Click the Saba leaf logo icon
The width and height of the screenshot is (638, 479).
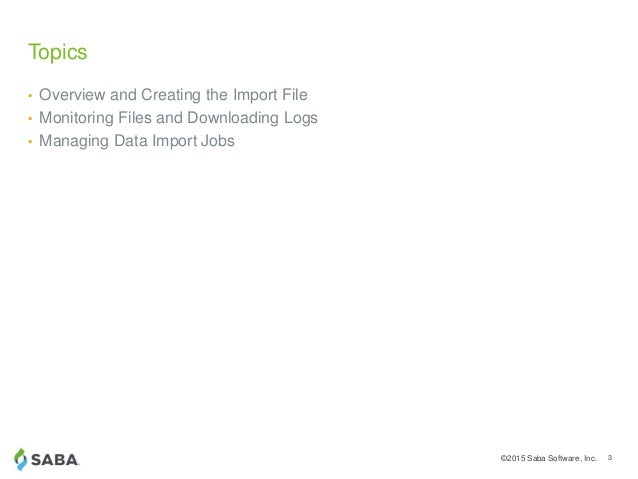tap(20, 459)
